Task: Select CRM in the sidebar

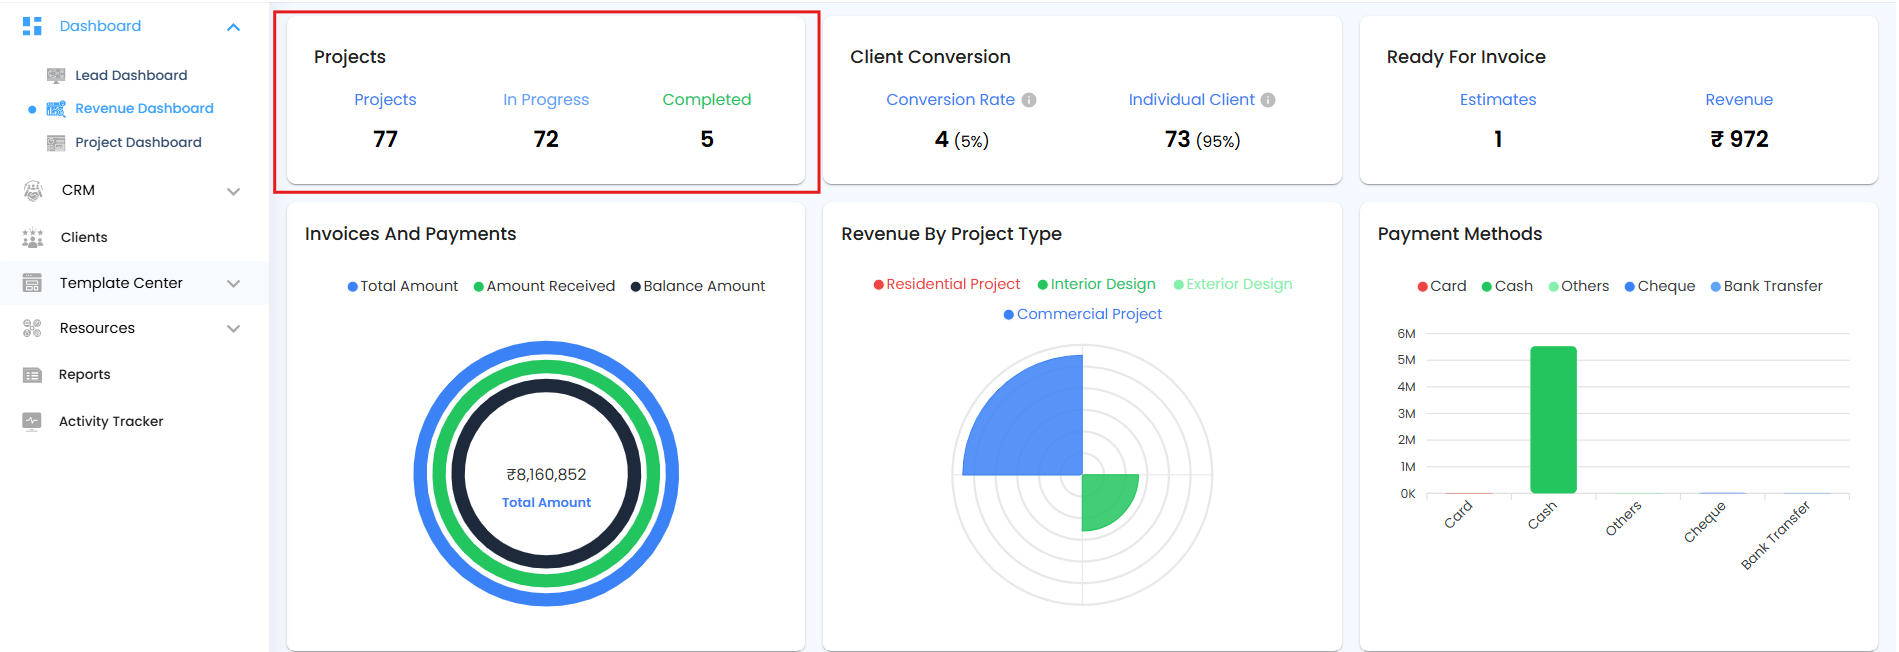Action: 78,190
